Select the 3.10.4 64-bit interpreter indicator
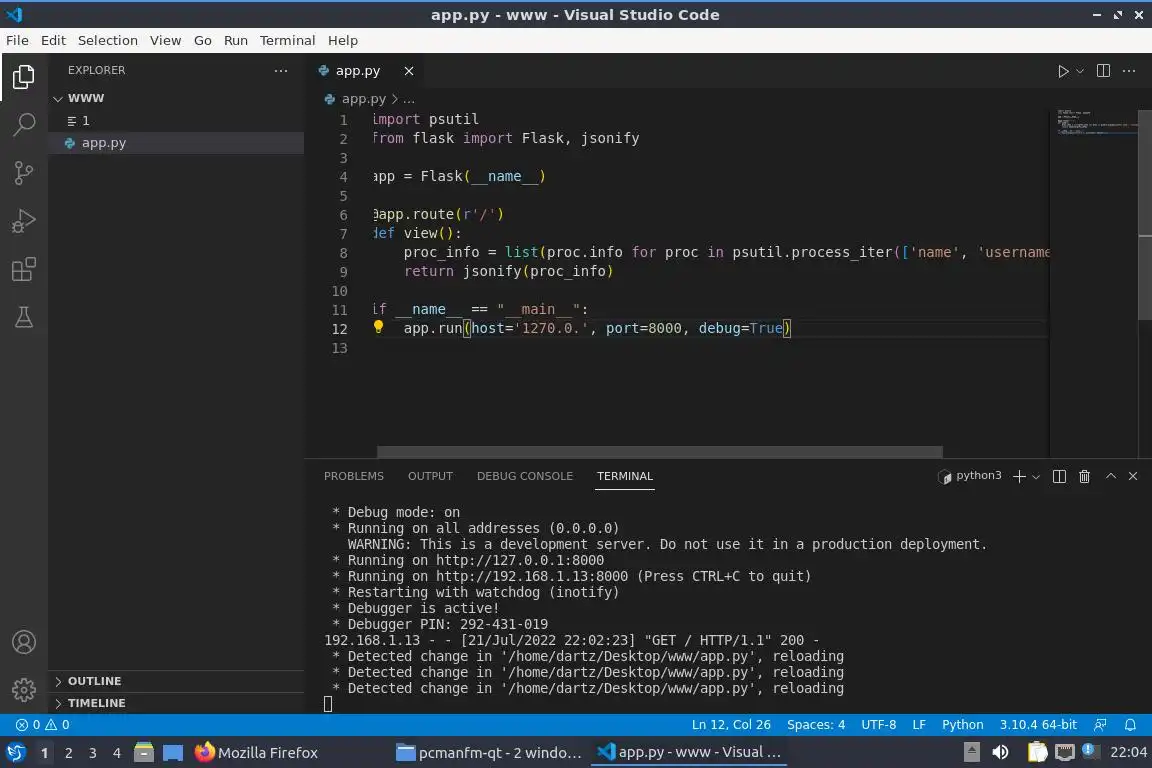The width and height of the screenshot is (1152, 768). coord(1037,725)
